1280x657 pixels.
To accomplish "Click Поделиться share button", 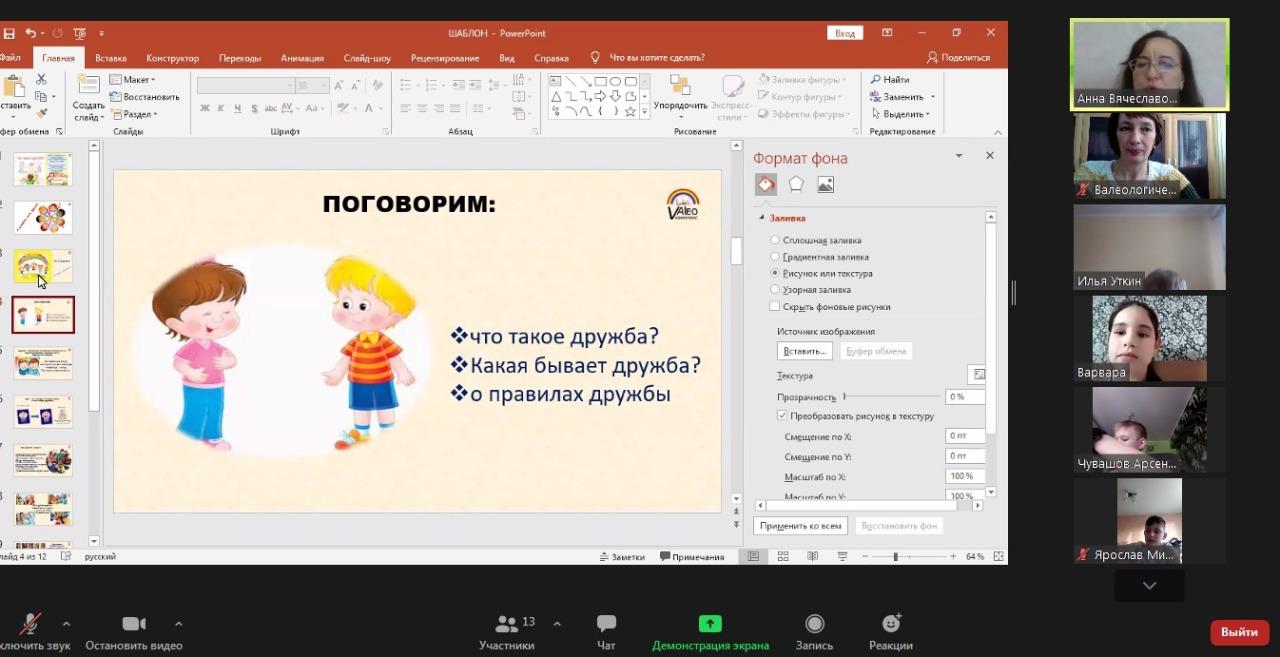I will click(959, 58).
